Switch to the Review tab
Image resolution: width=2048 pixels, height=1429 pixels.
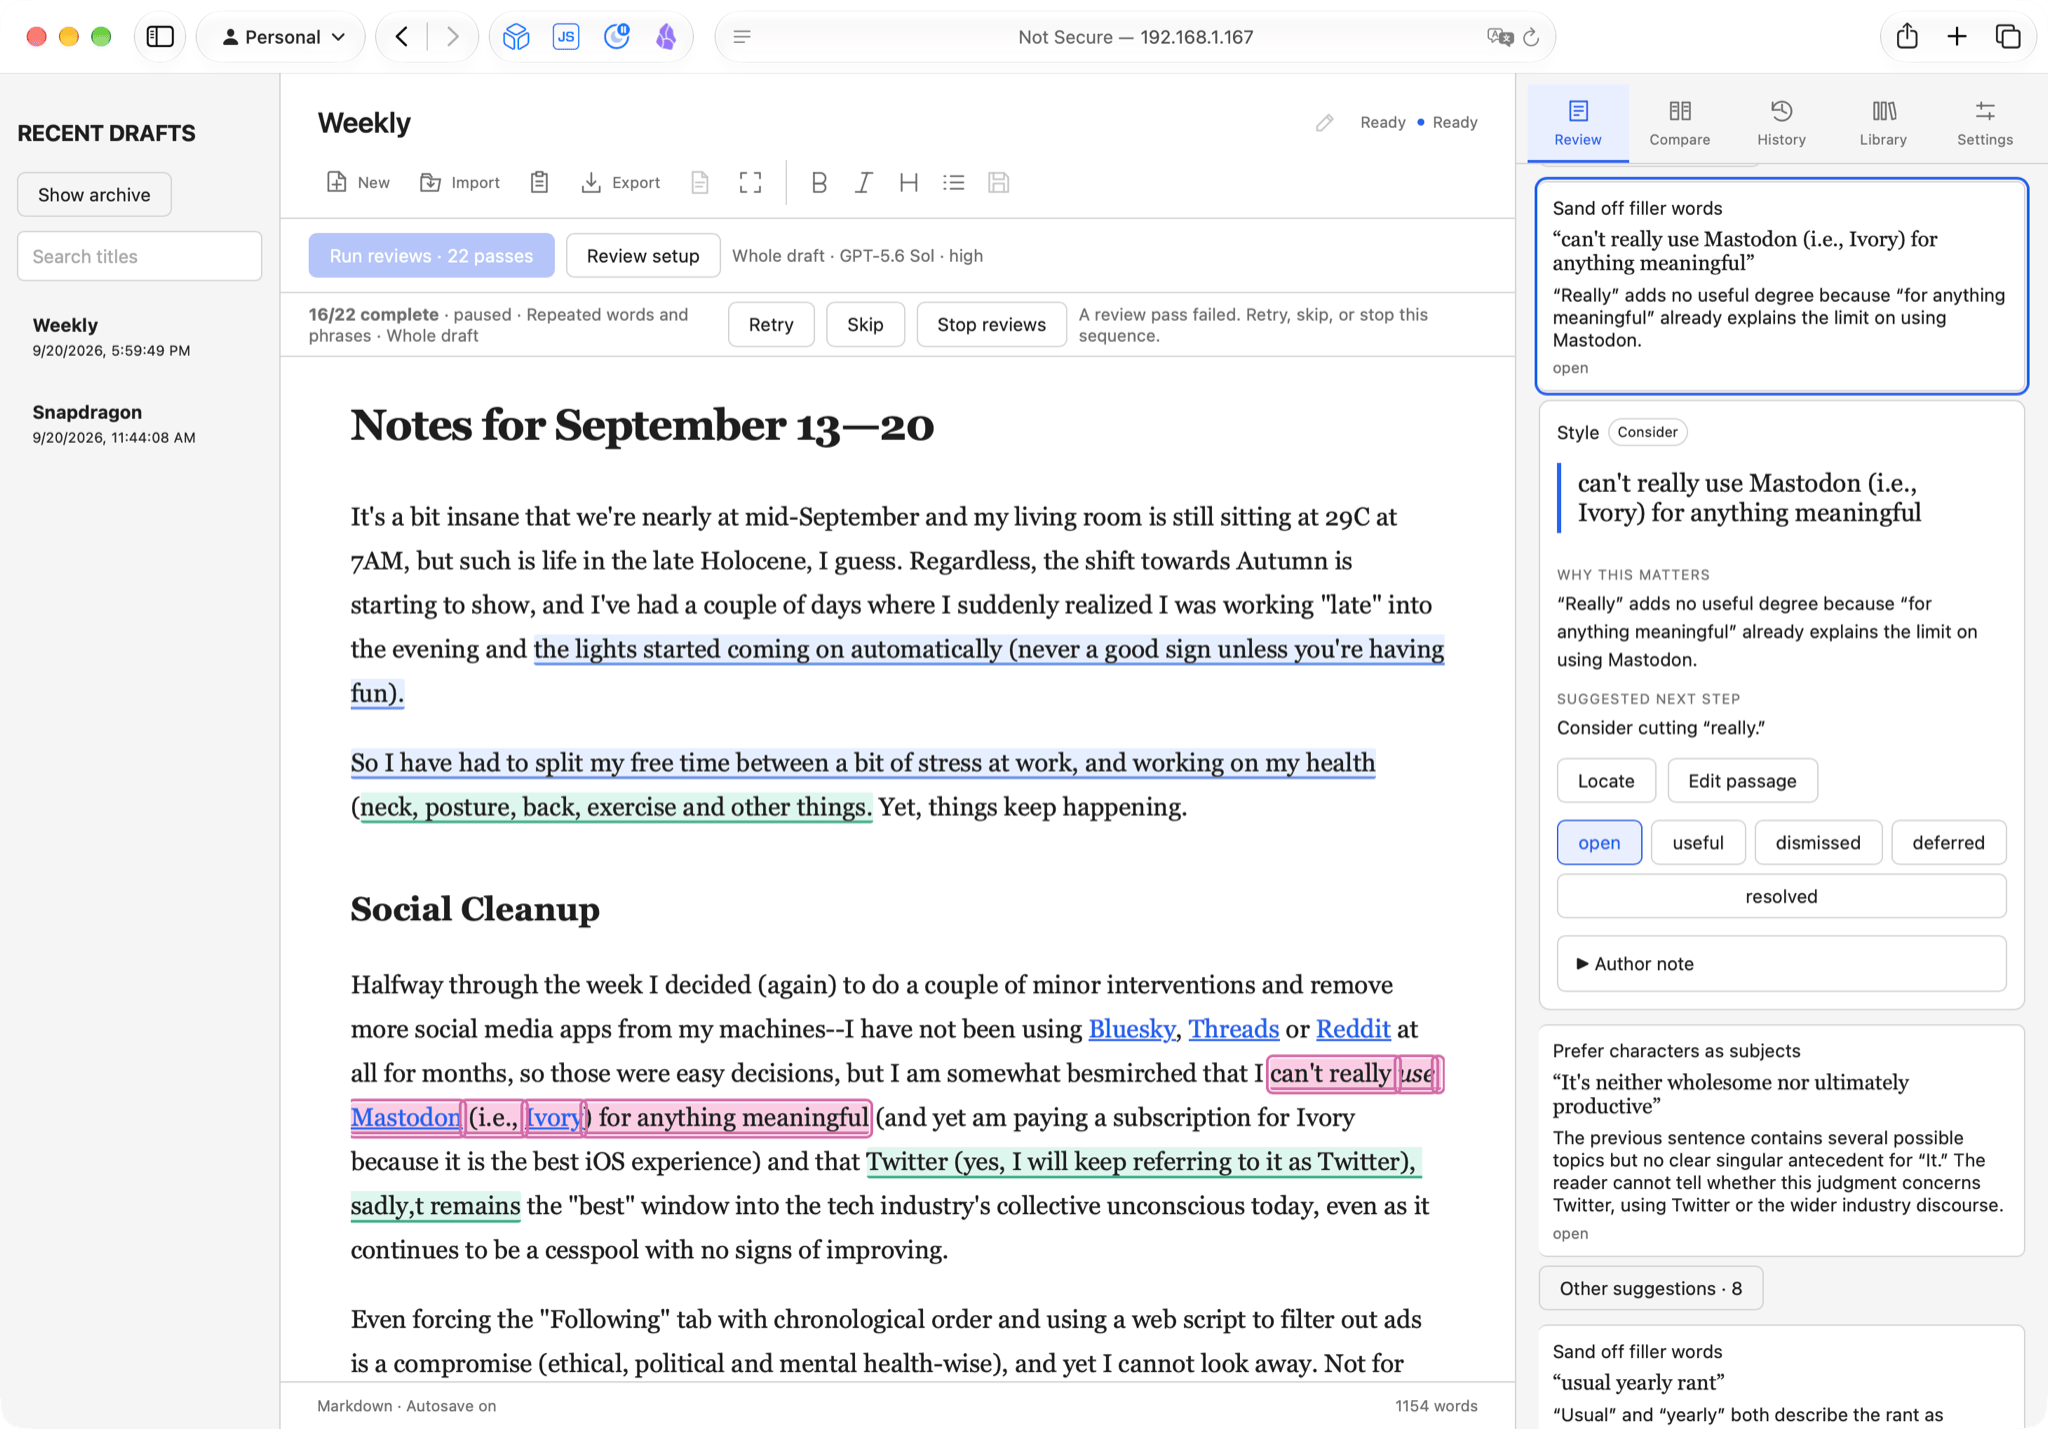(1577, 123)
